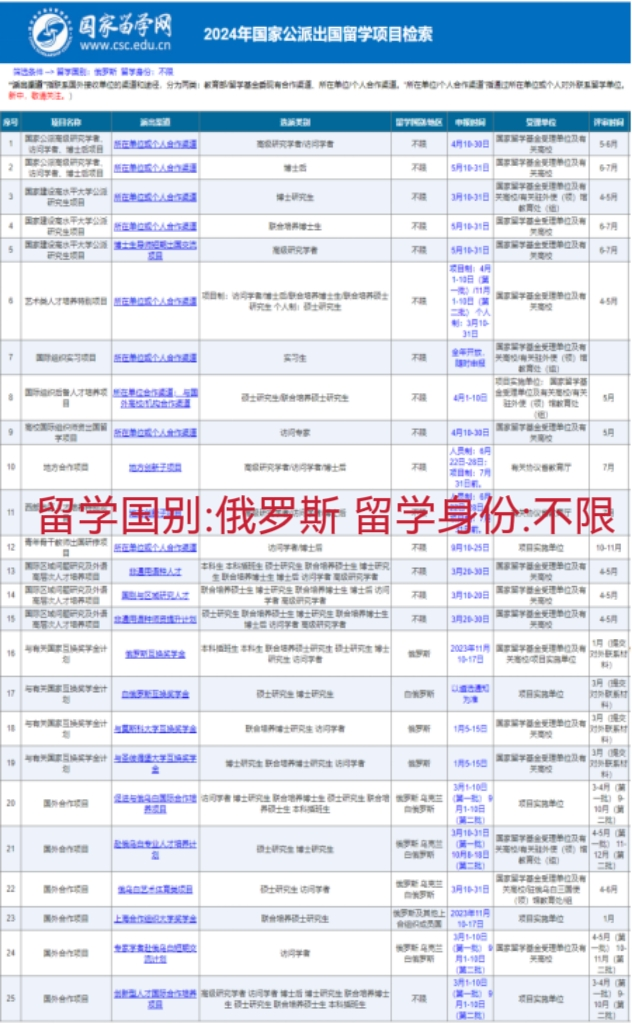Click the 有关协议省教育厅 cell in row 10
The image size is (632, 1024).
click(x=541, y=468)
